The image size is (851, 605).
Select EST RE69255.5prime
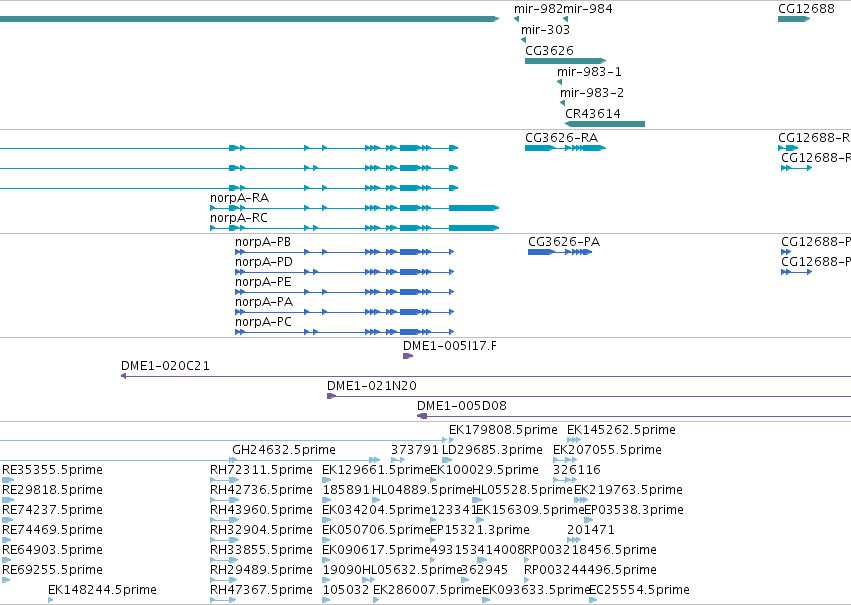[x=53, y=571]
